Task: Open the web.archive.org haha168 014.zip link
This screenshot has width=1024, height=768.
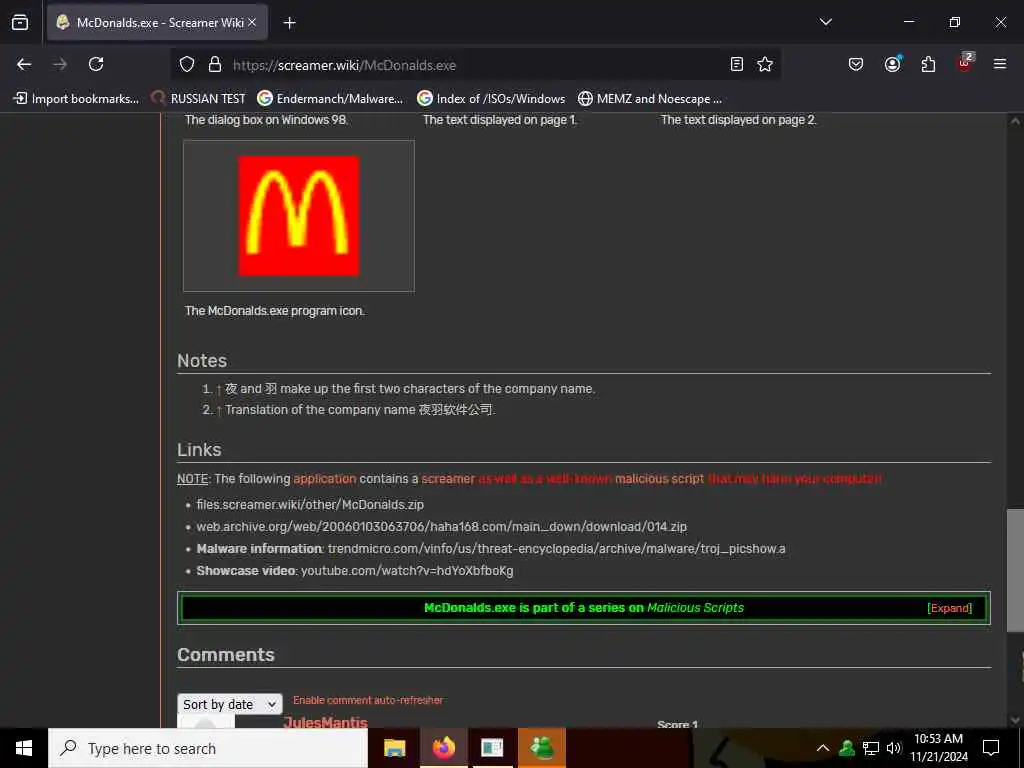Action: [x=441, y=526]
